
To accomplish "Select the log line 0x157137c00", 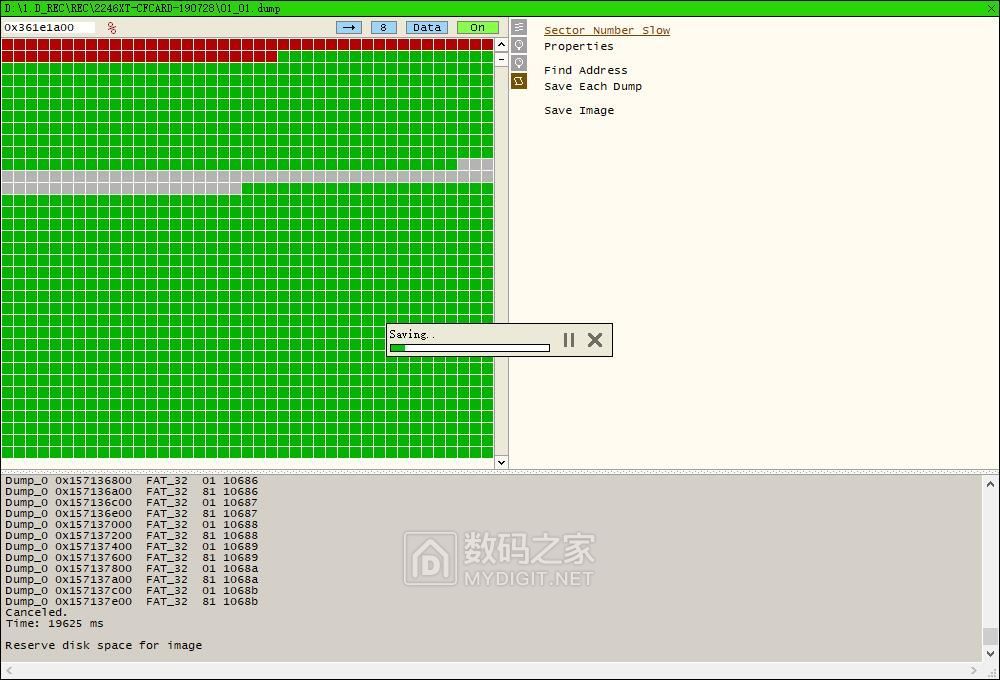I will point(131,590).
